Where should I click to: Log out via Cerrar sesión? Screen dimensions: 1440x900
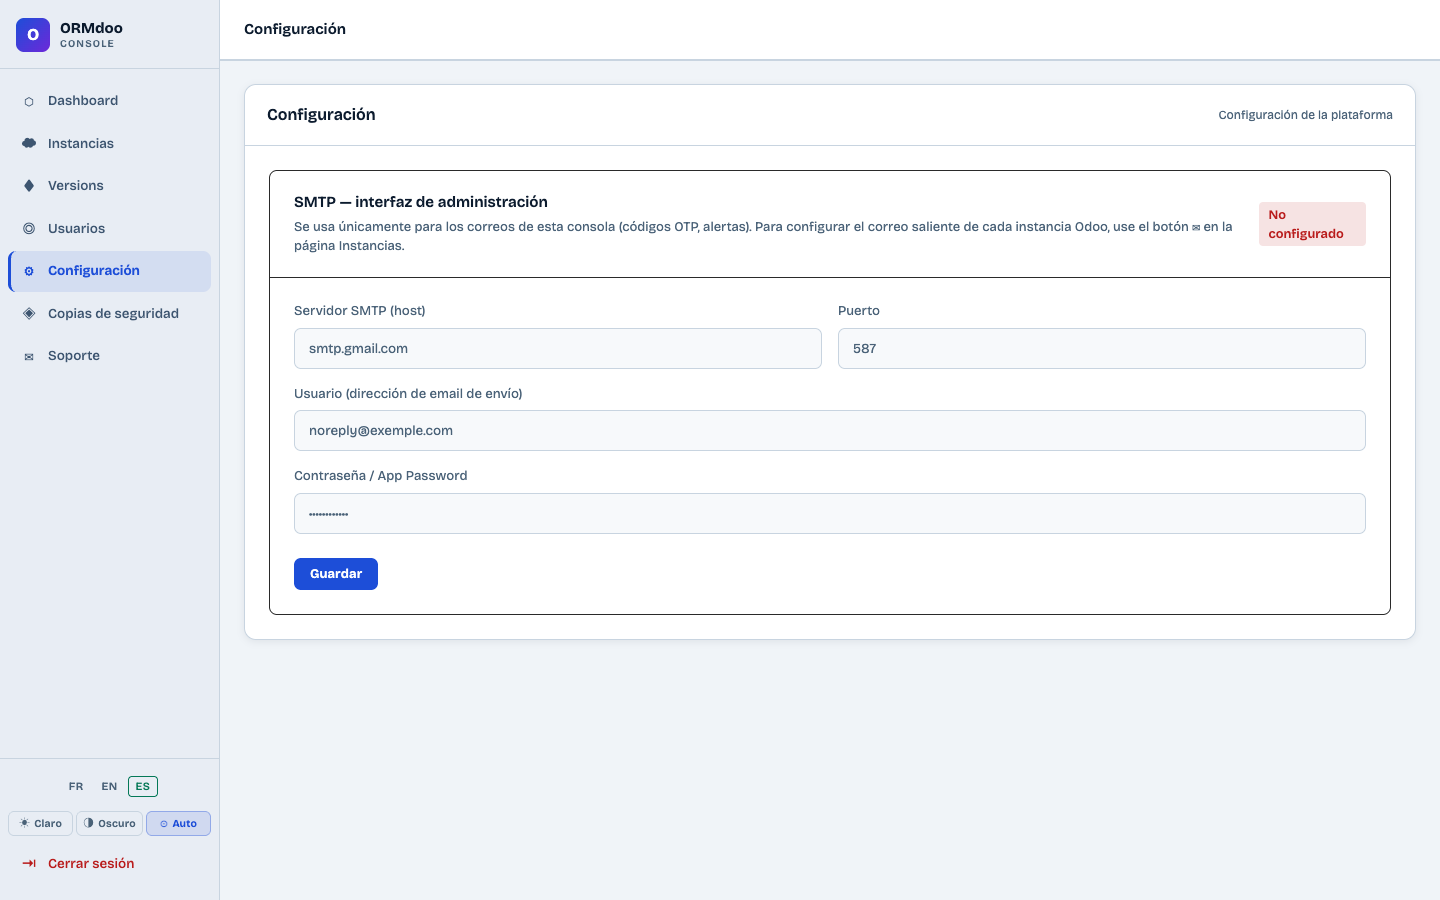coord(110,863)
